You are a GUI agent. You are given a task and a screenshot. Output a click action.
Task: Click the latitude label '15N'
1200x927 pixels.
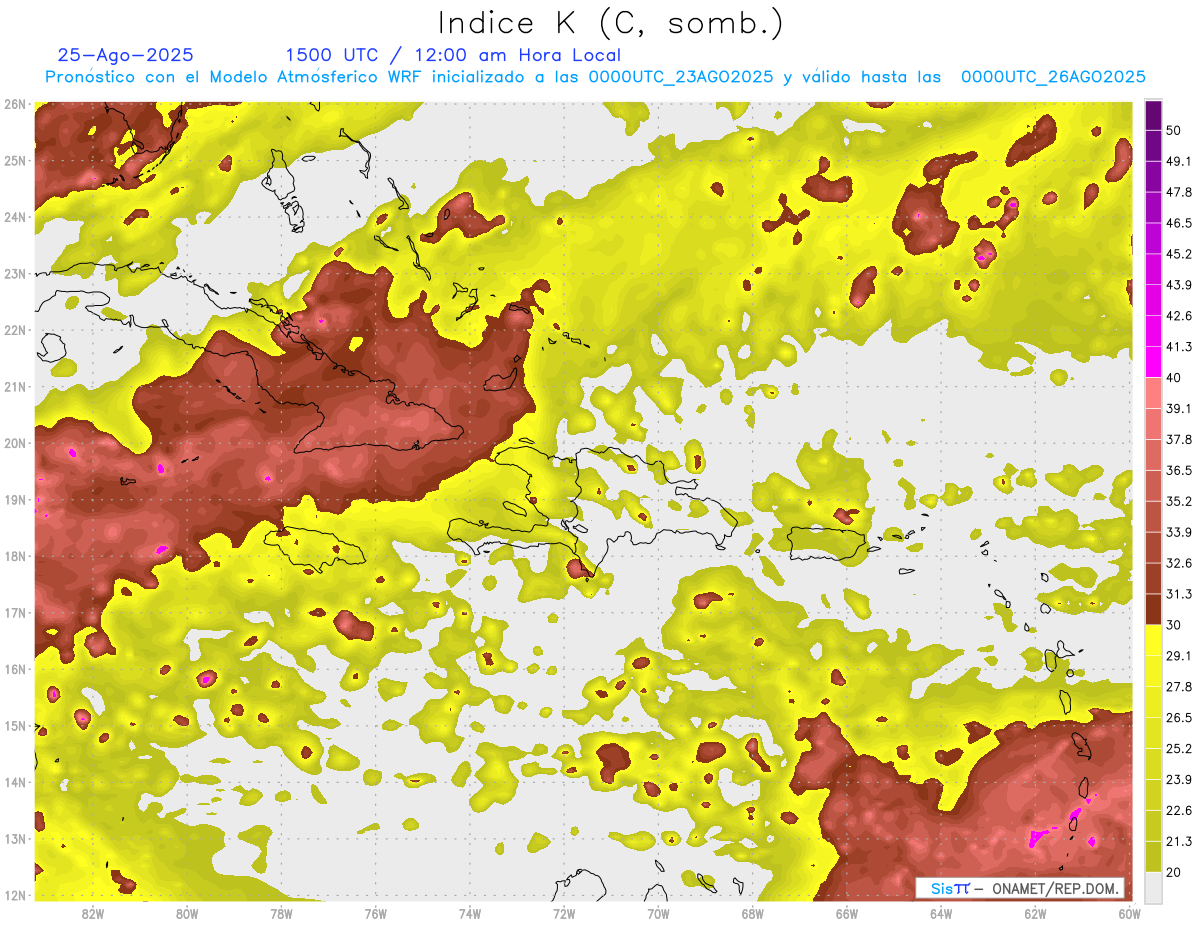[15, 726]
